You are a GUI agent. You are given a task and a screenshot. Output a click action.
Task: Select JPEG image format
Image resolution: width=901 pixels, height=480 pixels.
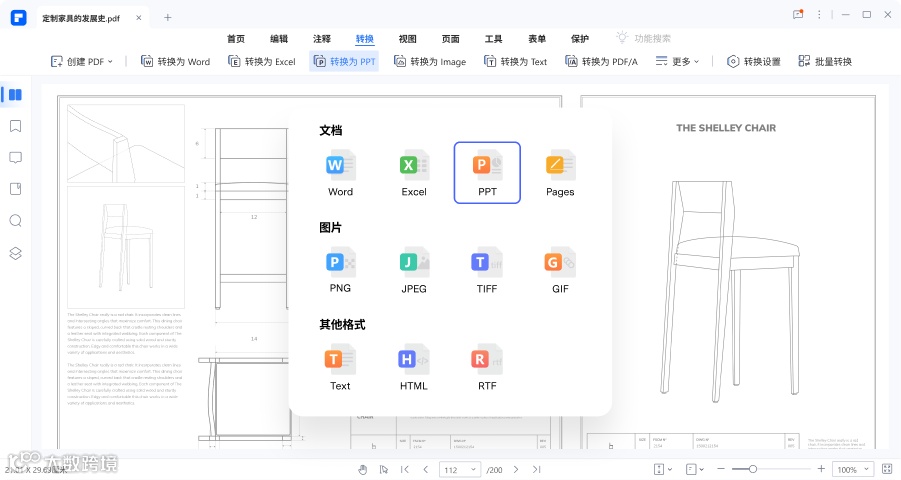tap(414, 270)
